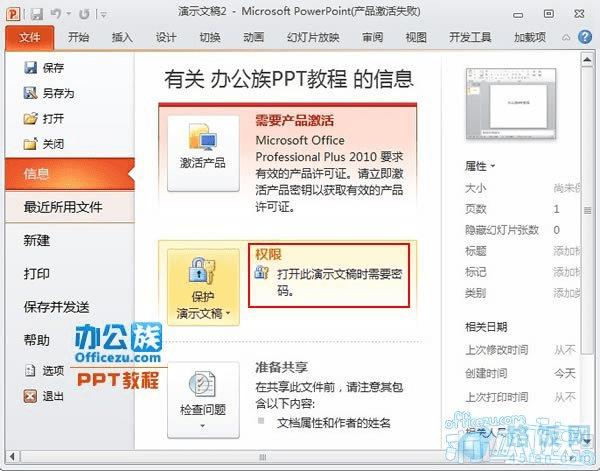Click the lock and question mark permission icon
This screenshot has height=471, width=600.
(262, 272)
